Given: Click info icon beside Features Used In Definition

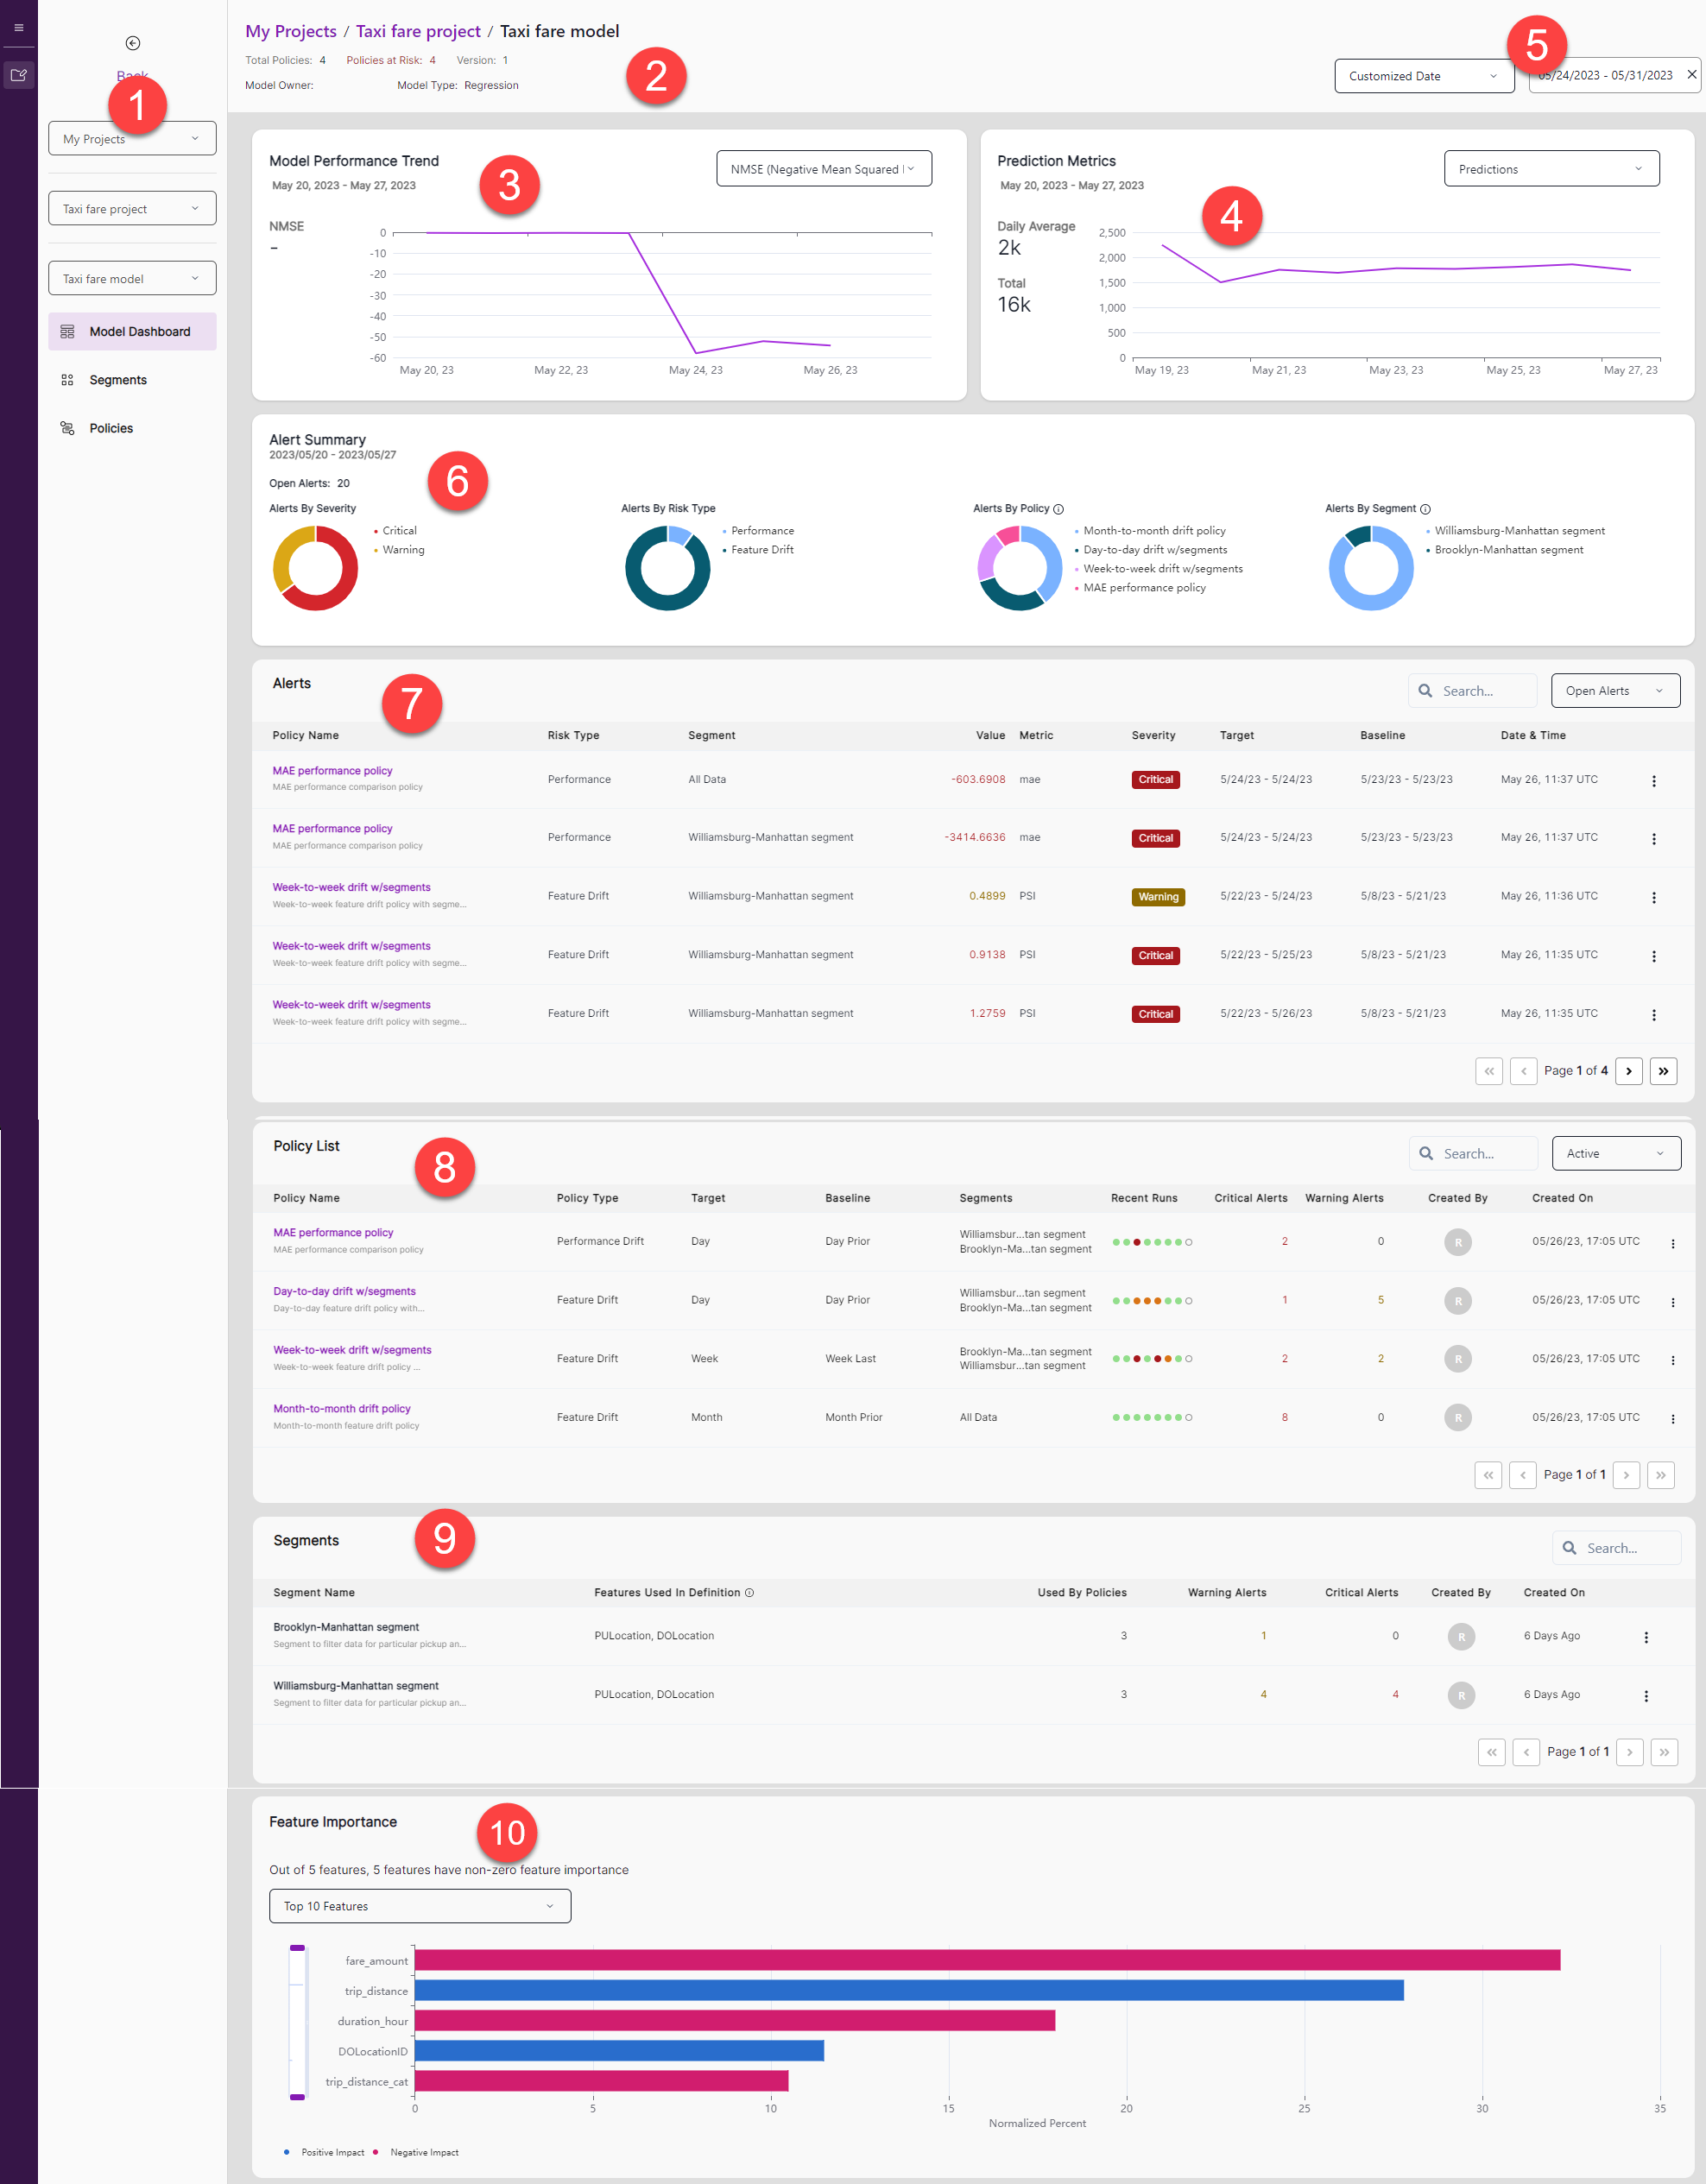Looking at the screenshot, I should (749, 1593).
